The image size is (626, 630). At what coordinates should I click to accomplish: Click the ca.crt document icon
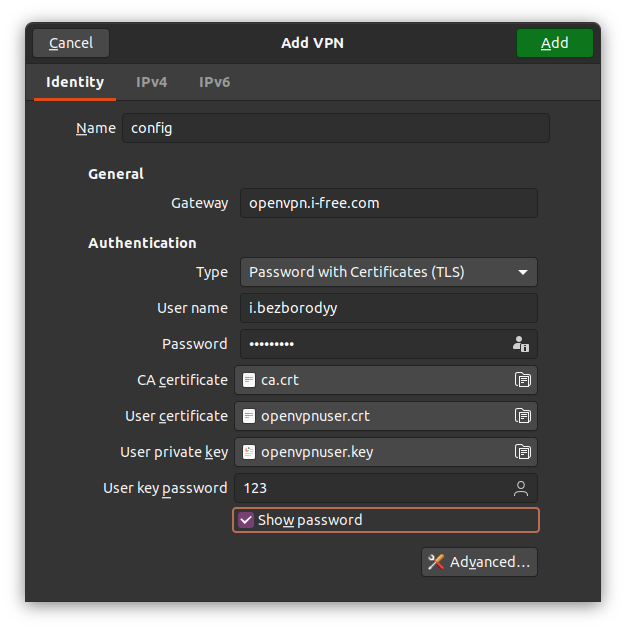pos(249,380)
